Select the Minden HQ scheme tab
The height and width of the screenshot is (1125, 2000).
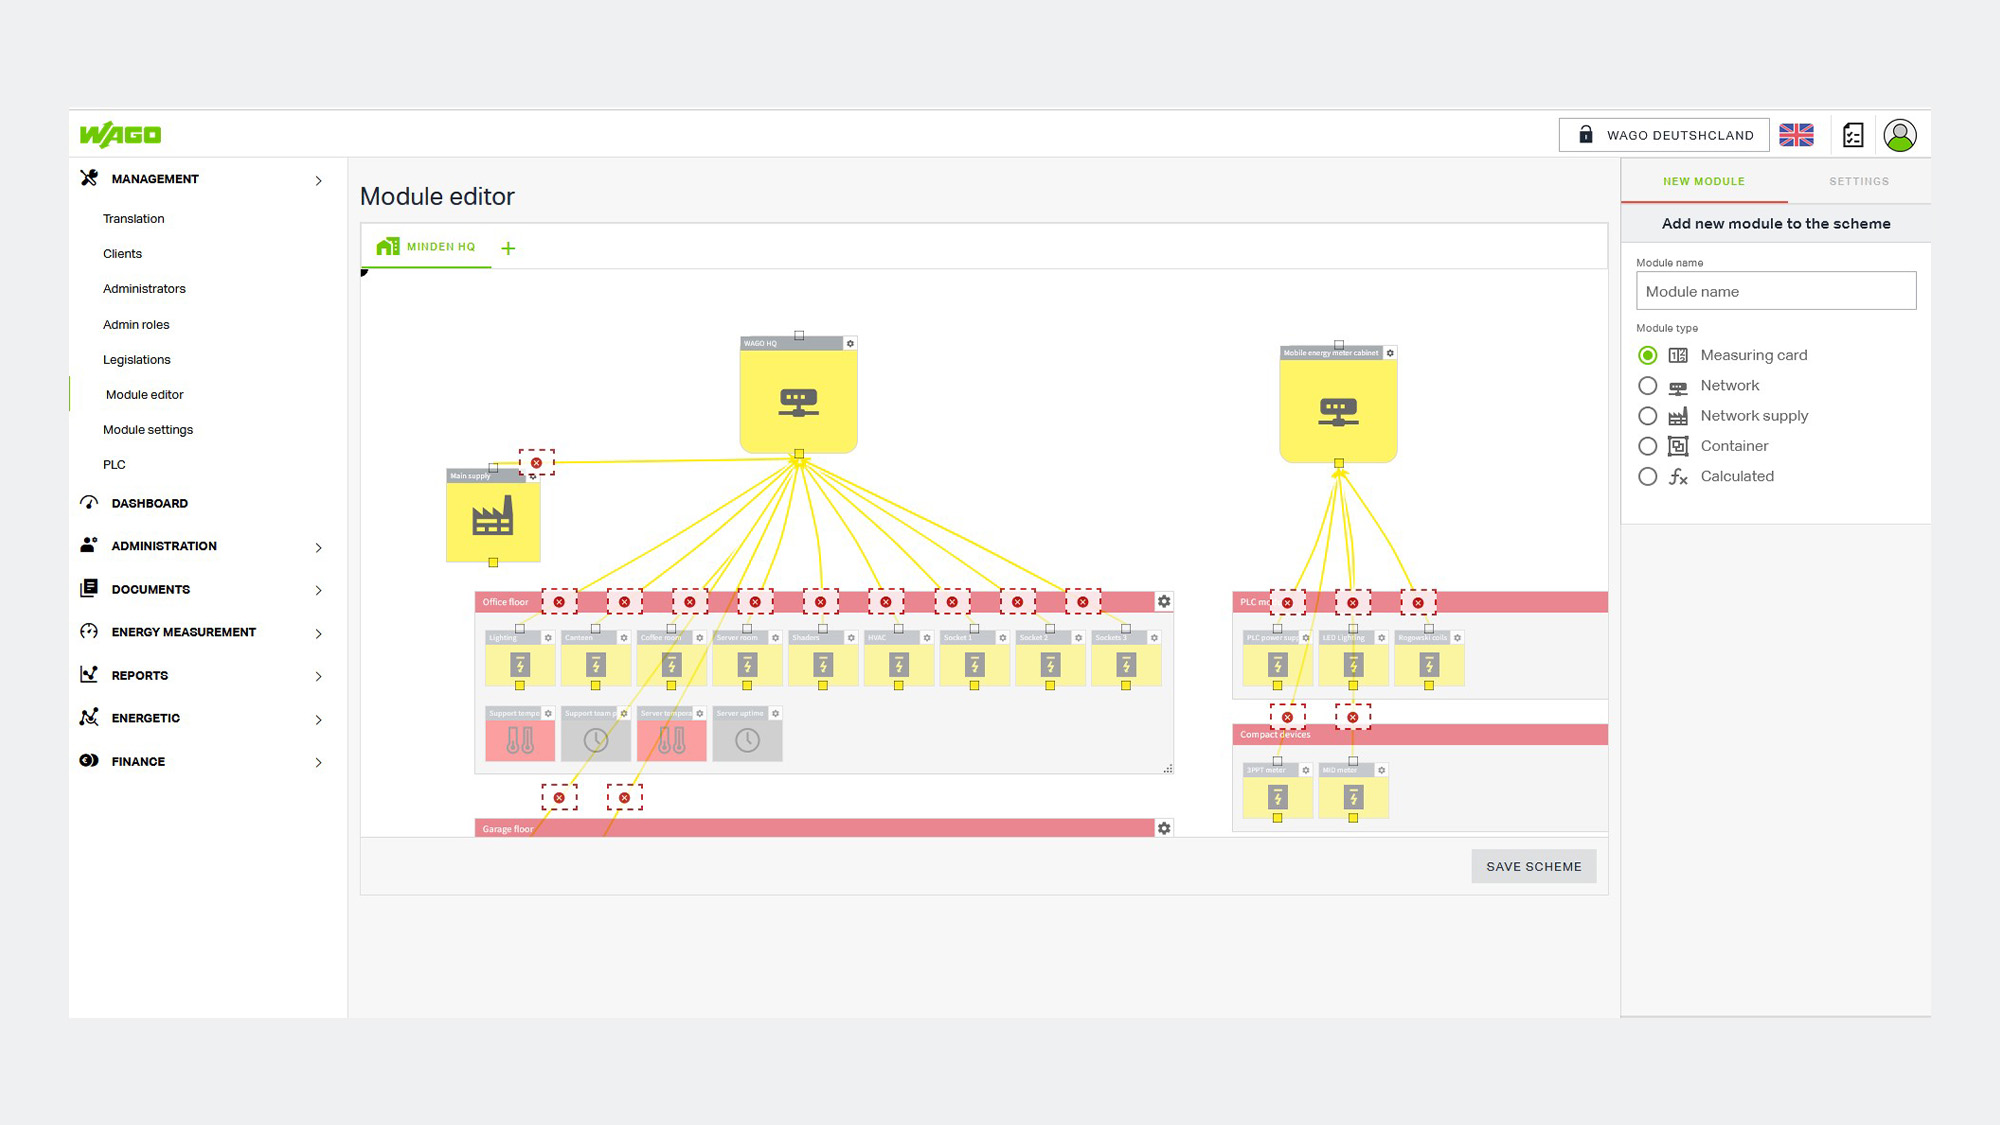(427, 247)
